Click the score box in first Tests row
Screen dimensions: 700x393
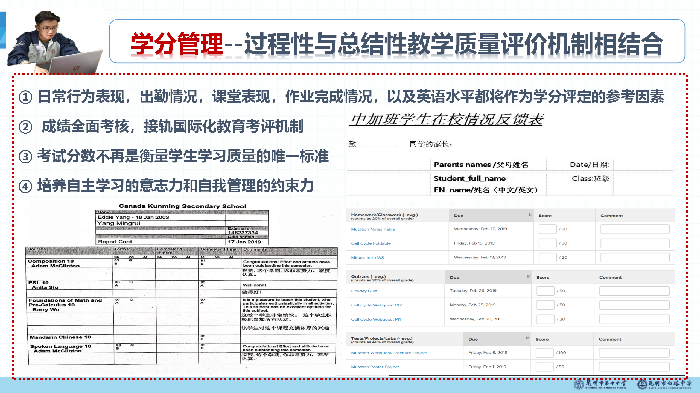[544, 353]
